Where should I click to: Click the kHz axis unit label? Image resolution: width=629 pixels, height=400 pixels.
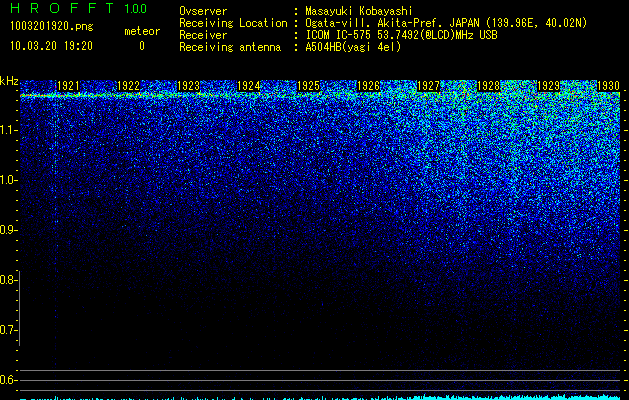click(x=9, y=81)
